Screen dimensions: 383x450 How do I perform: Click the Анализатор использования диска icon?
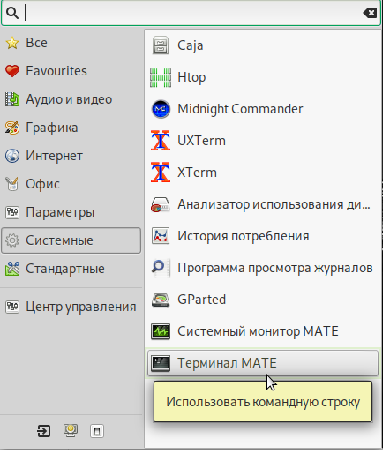coord(161,204)
